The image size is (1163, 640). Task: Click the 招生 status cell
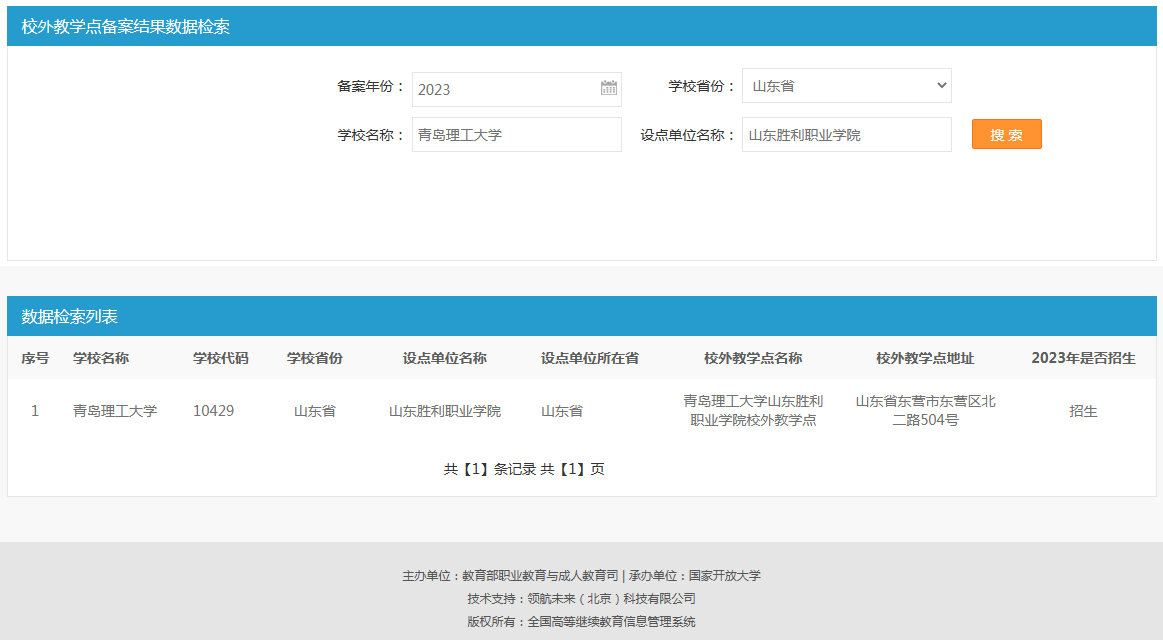[1083, 411]
